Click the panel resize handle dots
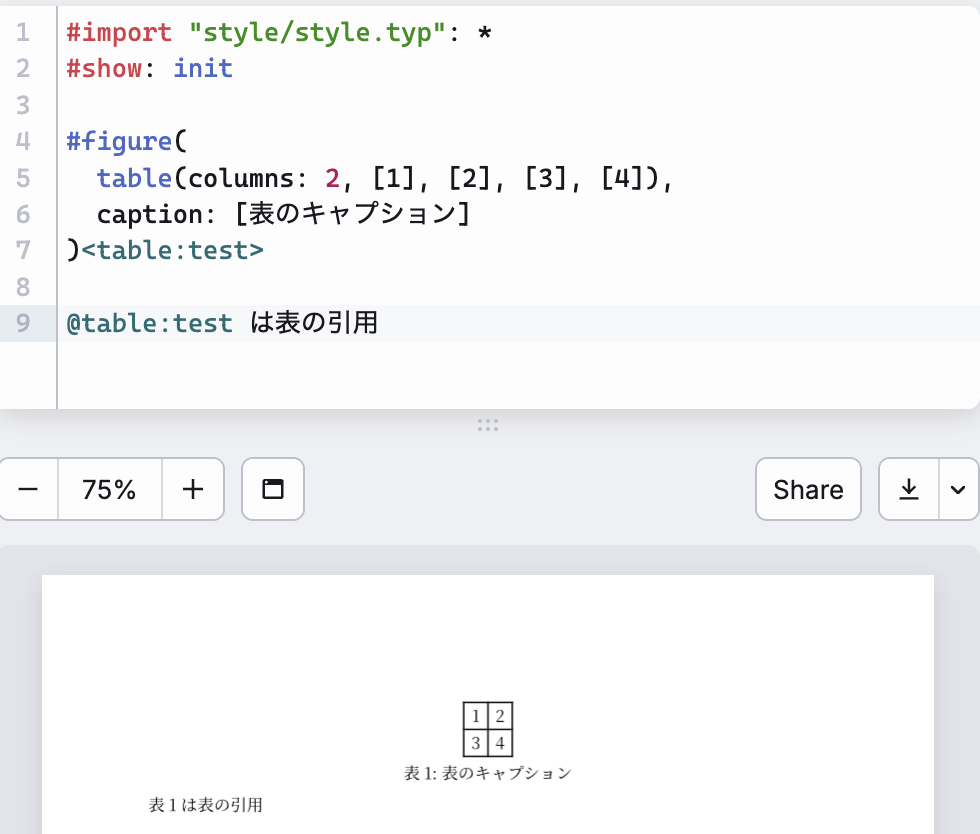Image resolution: width=980 pixels, height=834 pixels. 488,424
